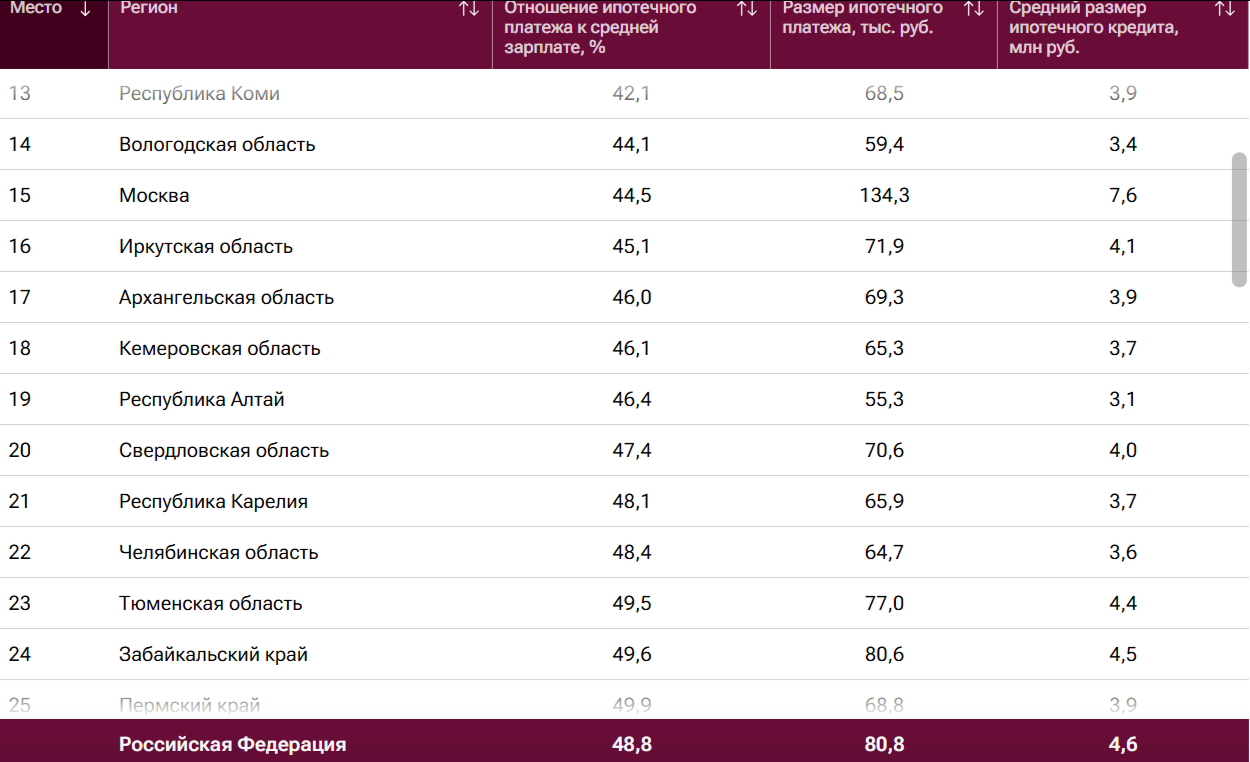Click the Регион column header text
1250x762 pixels.
(149, 9)
